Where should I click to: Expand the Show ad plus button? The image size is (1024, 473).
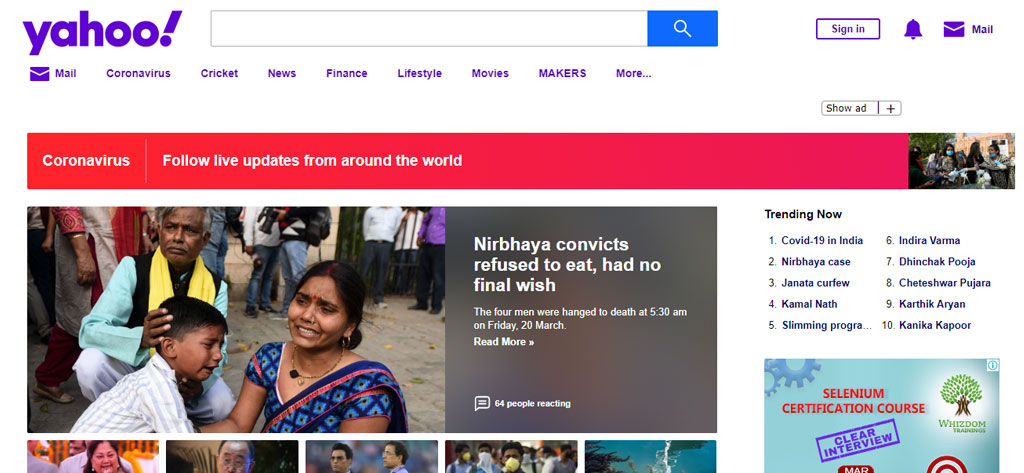tap(890, 108)
